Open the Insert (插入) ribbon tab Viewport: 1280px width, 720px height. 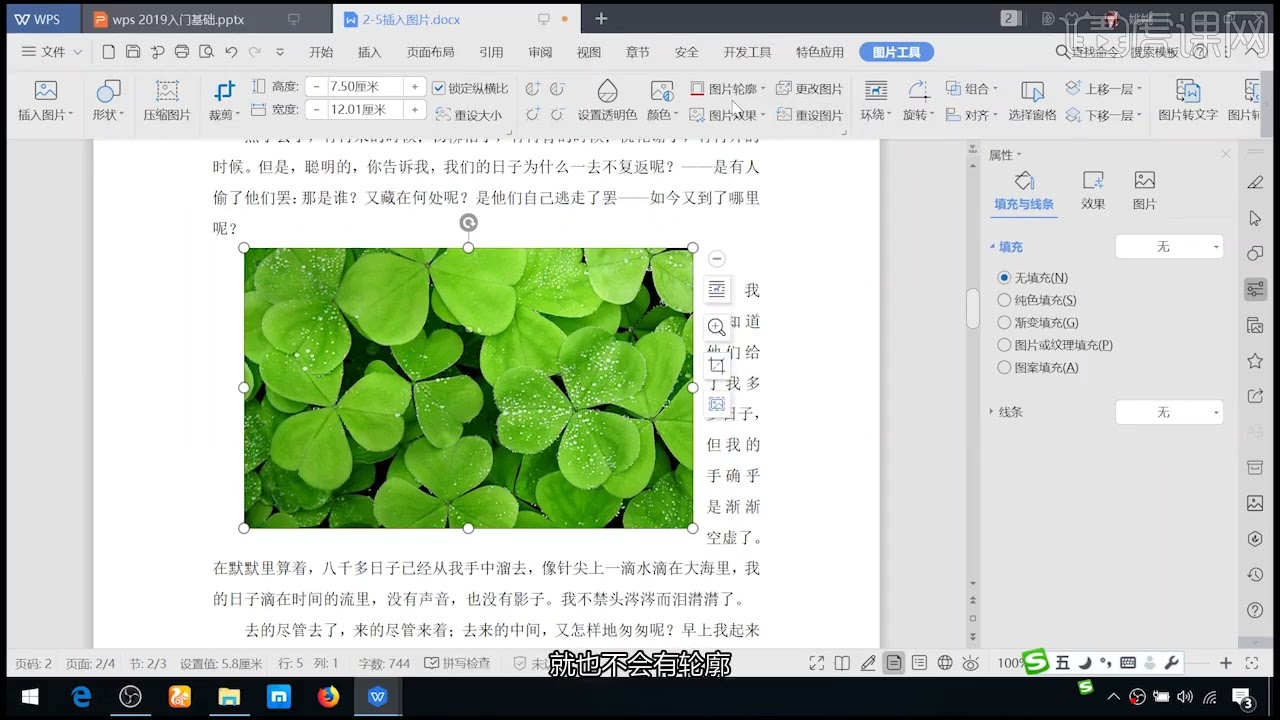tap(369, 52)
